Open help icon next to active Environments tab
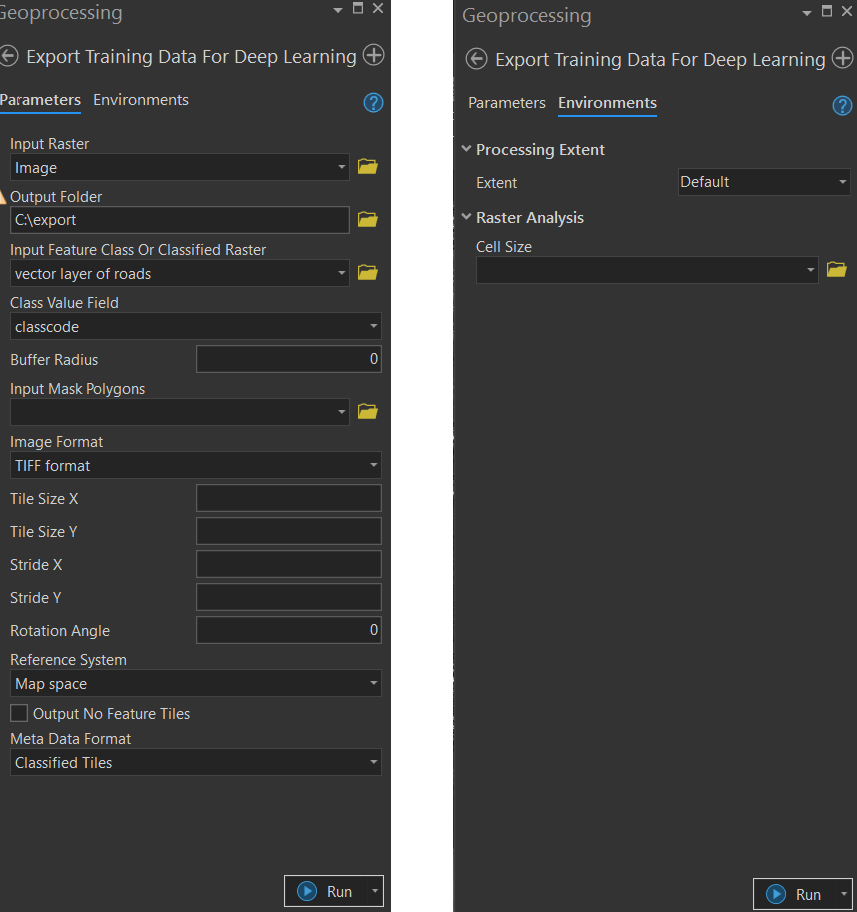This screenshot has height=912, width=857. point(842,106)
